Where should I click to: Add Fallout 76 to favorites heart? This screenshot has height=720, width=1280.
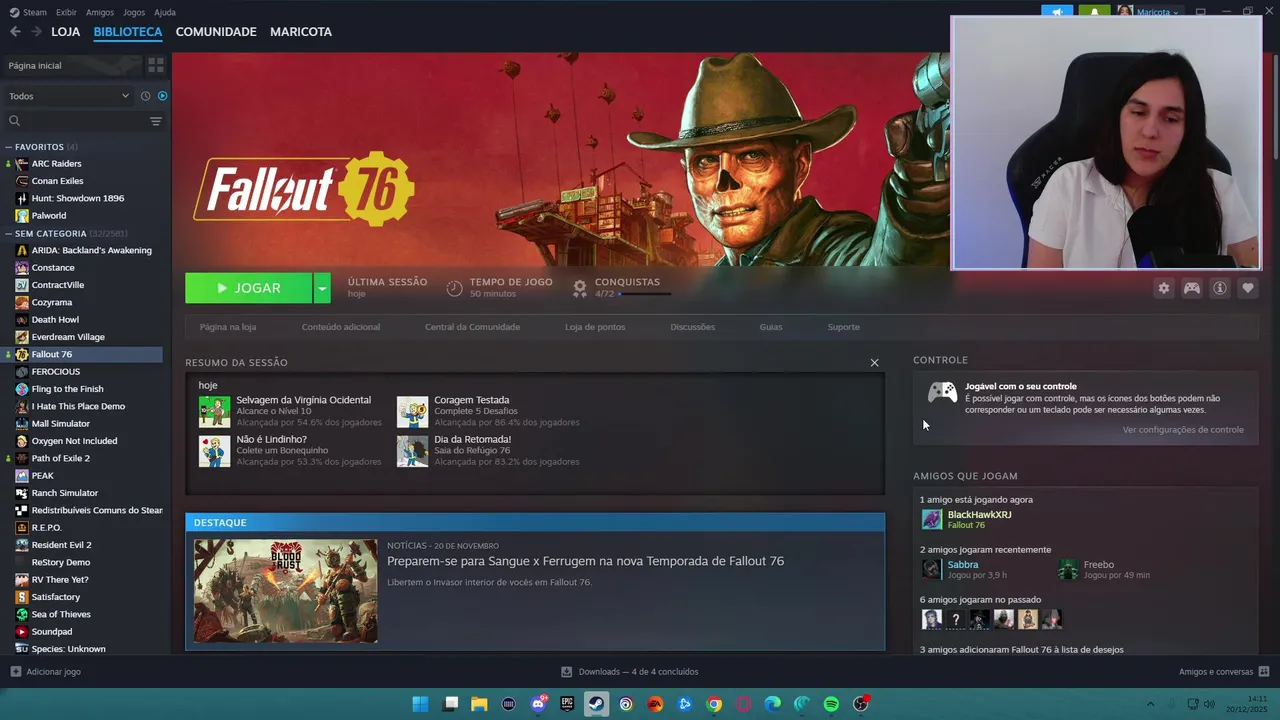1248,288
